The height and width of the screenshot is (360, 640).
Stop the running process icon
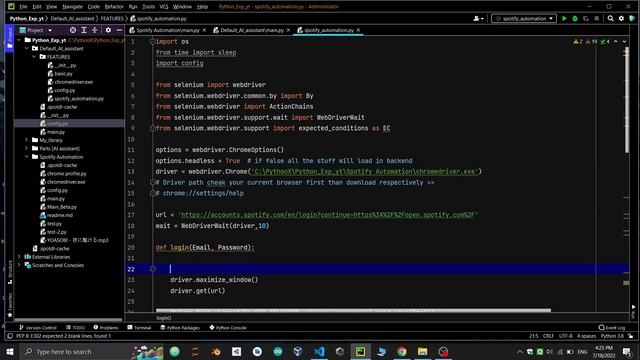596,18
